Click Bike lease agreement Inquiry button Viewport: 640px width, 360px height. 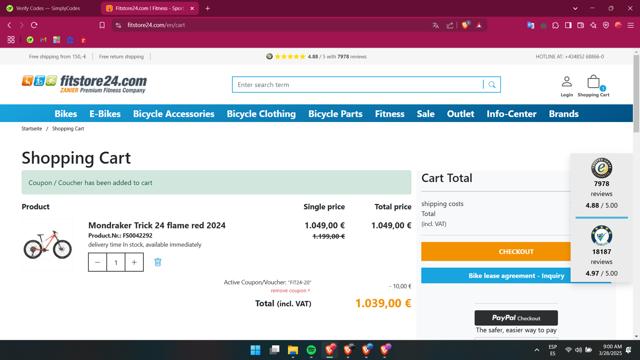click(x=516, y=276)
